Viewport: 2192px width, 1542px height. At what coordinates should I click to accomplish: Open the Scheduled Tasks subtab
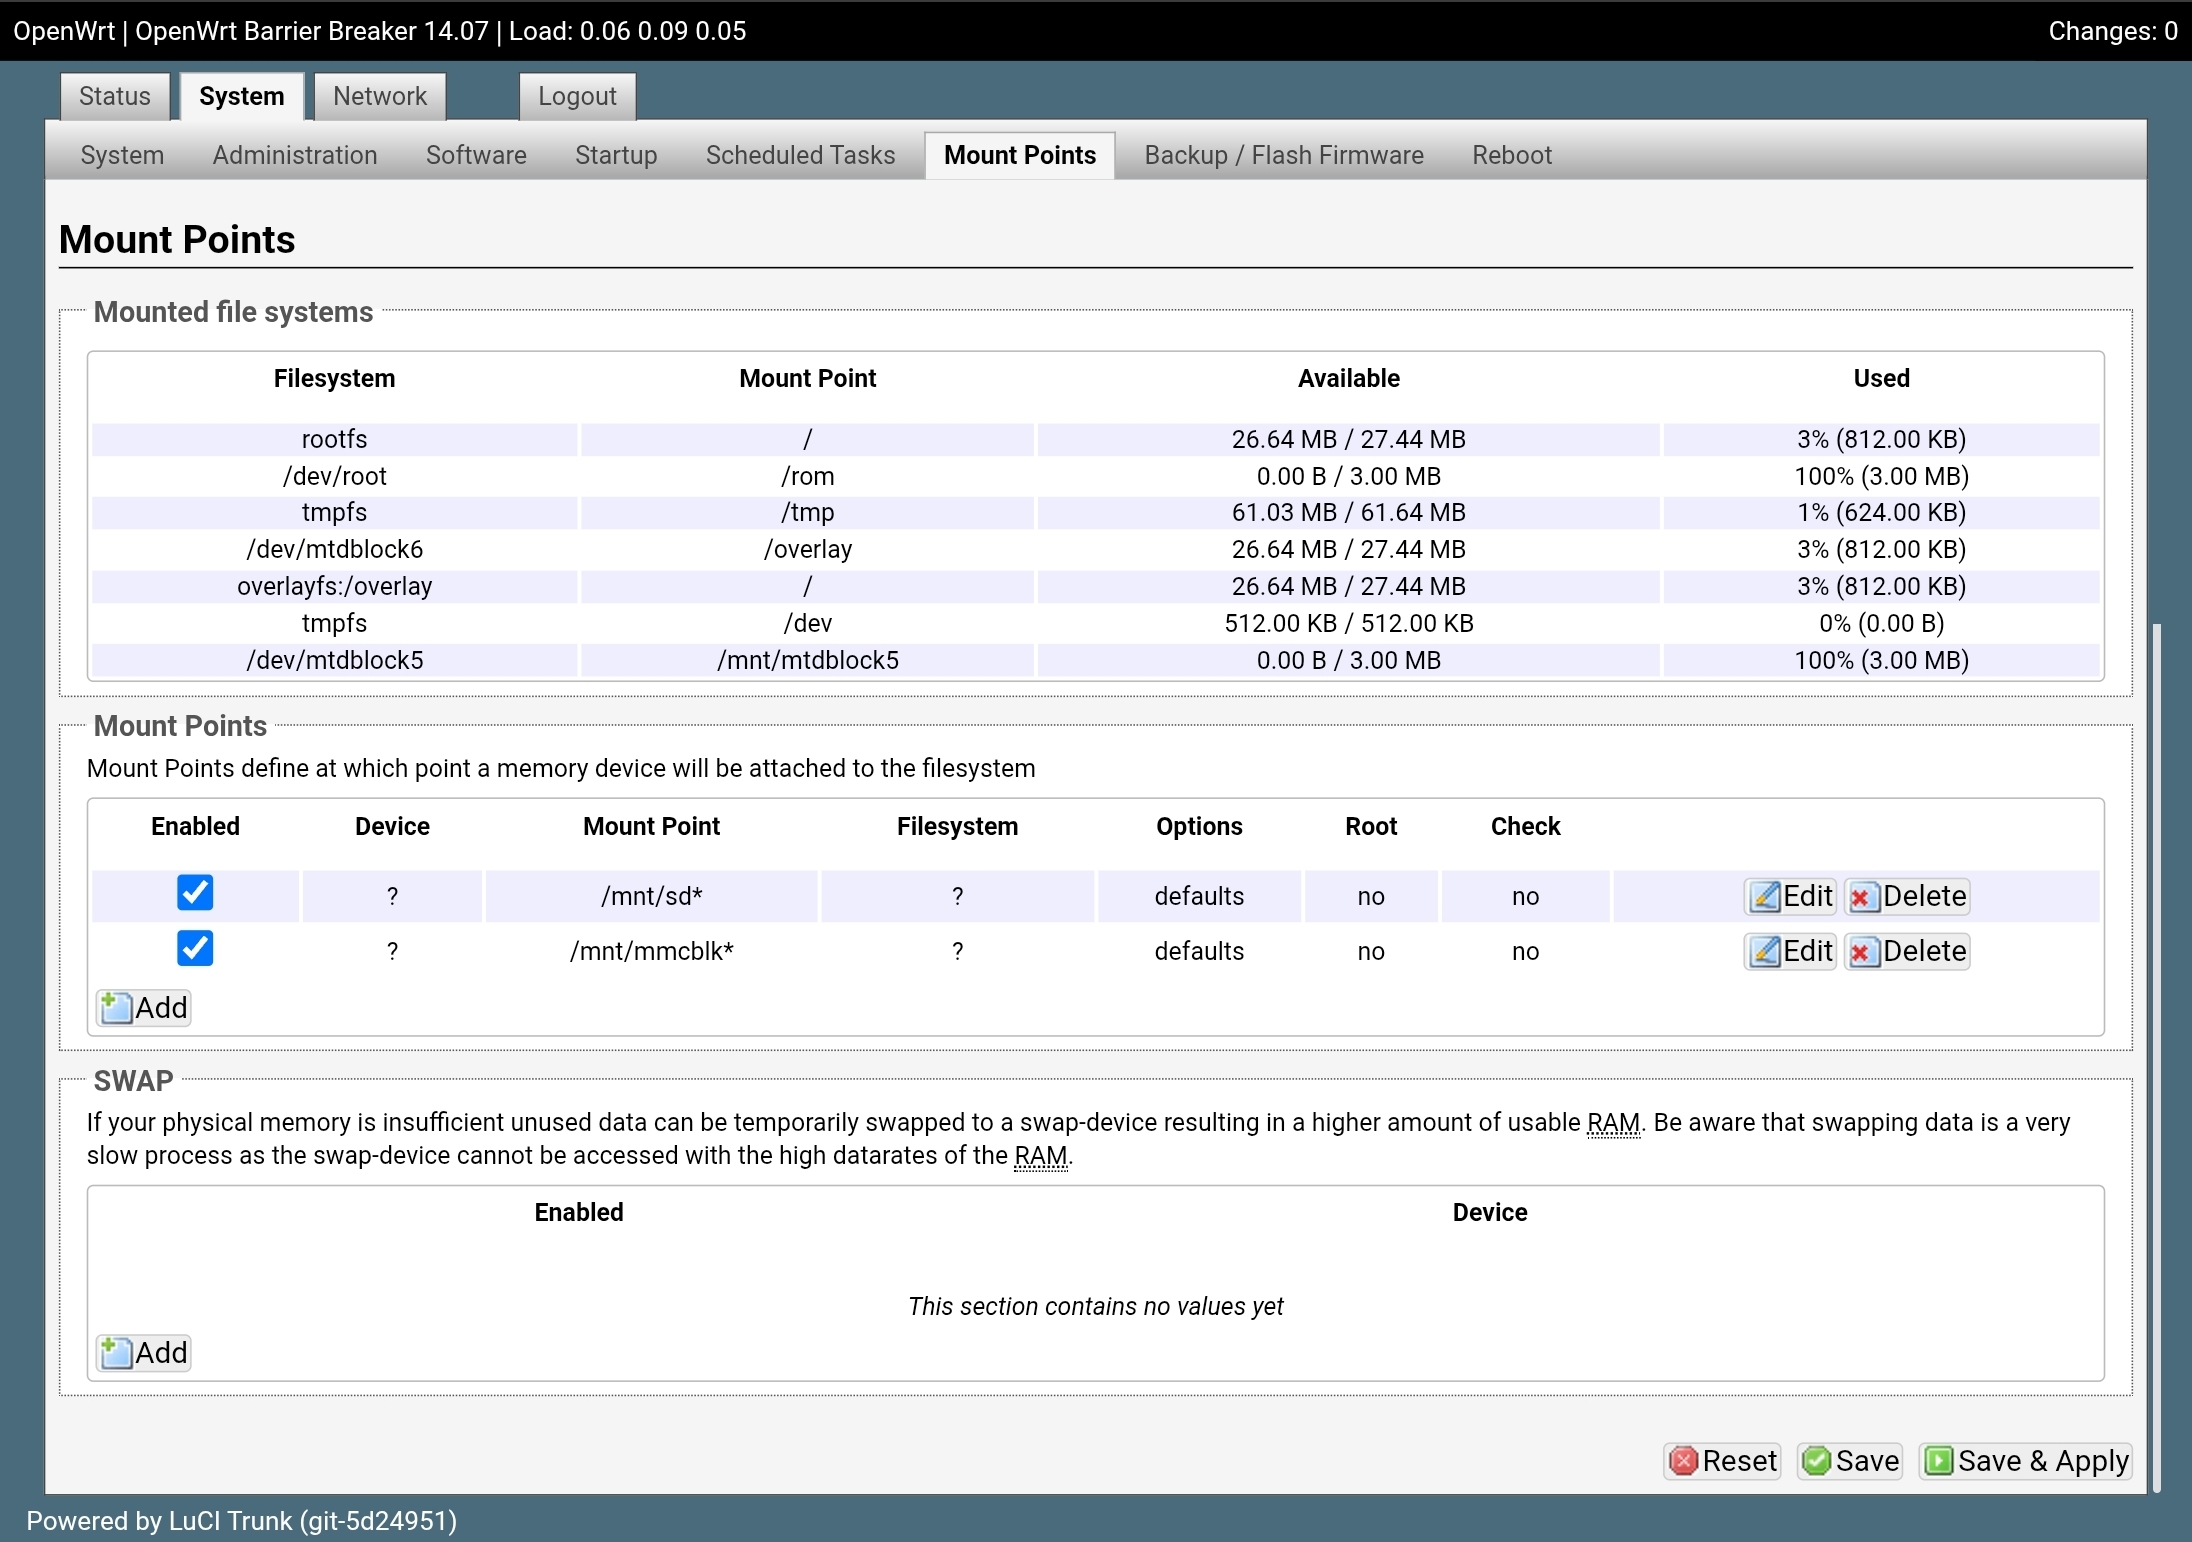[x=800, y=155]
